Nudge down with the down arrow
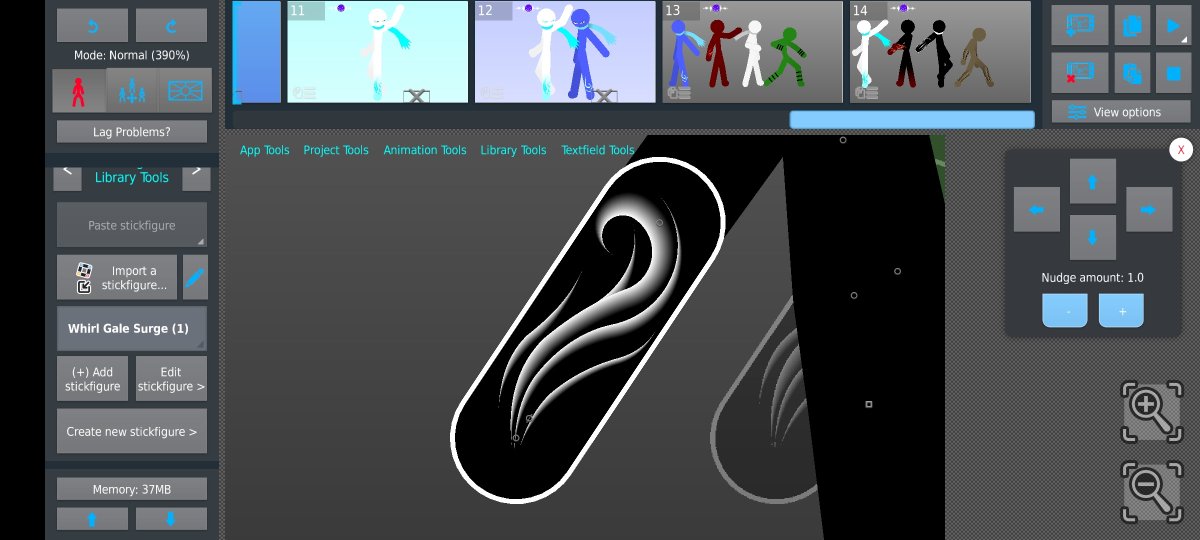Image resolution: width=1200 pixels, height=540 pixels. click(x=1093, y=238)
